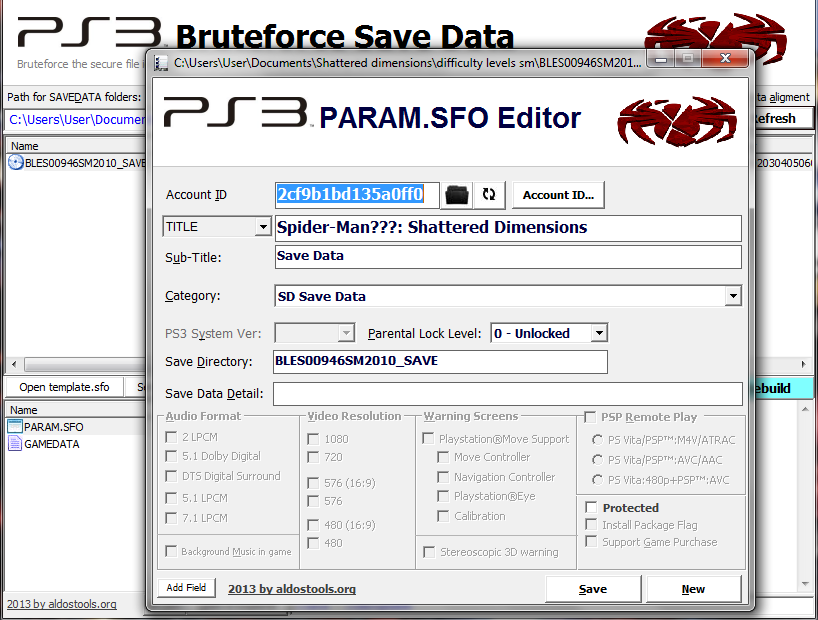Screen dimensions: 818x620
Task: Check the Move Controller checkbox
Action: [x=443, y=457]
